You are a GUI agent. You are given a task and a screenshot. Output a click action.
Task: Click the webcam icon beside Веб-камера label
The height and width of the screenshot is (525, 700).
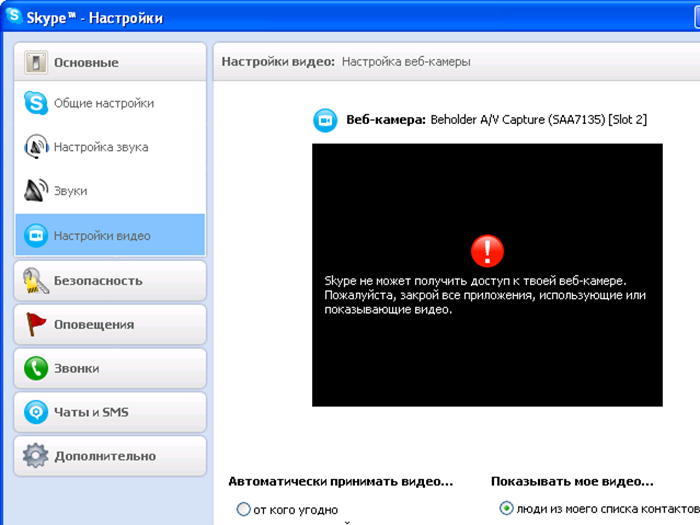[x=325, y=121]
